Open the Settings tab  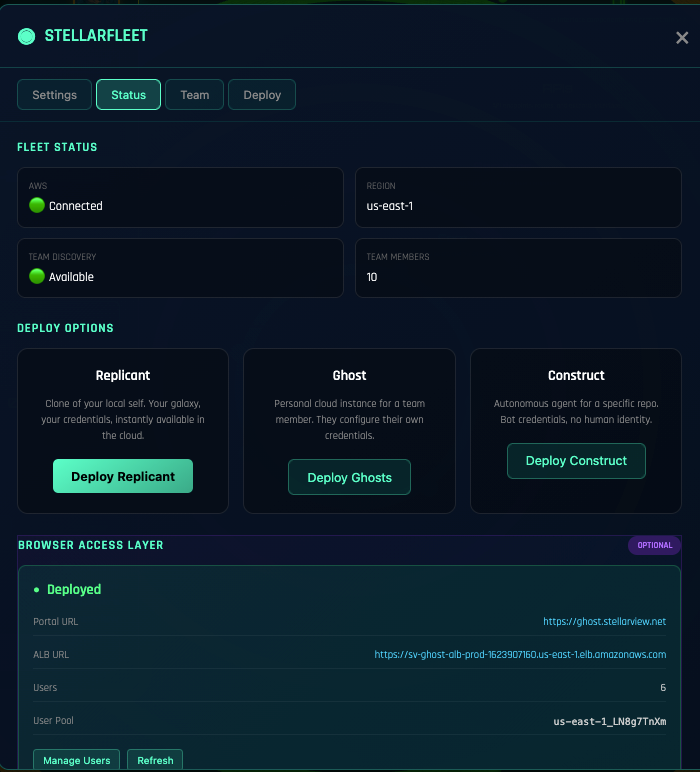[x=54, y=95]
